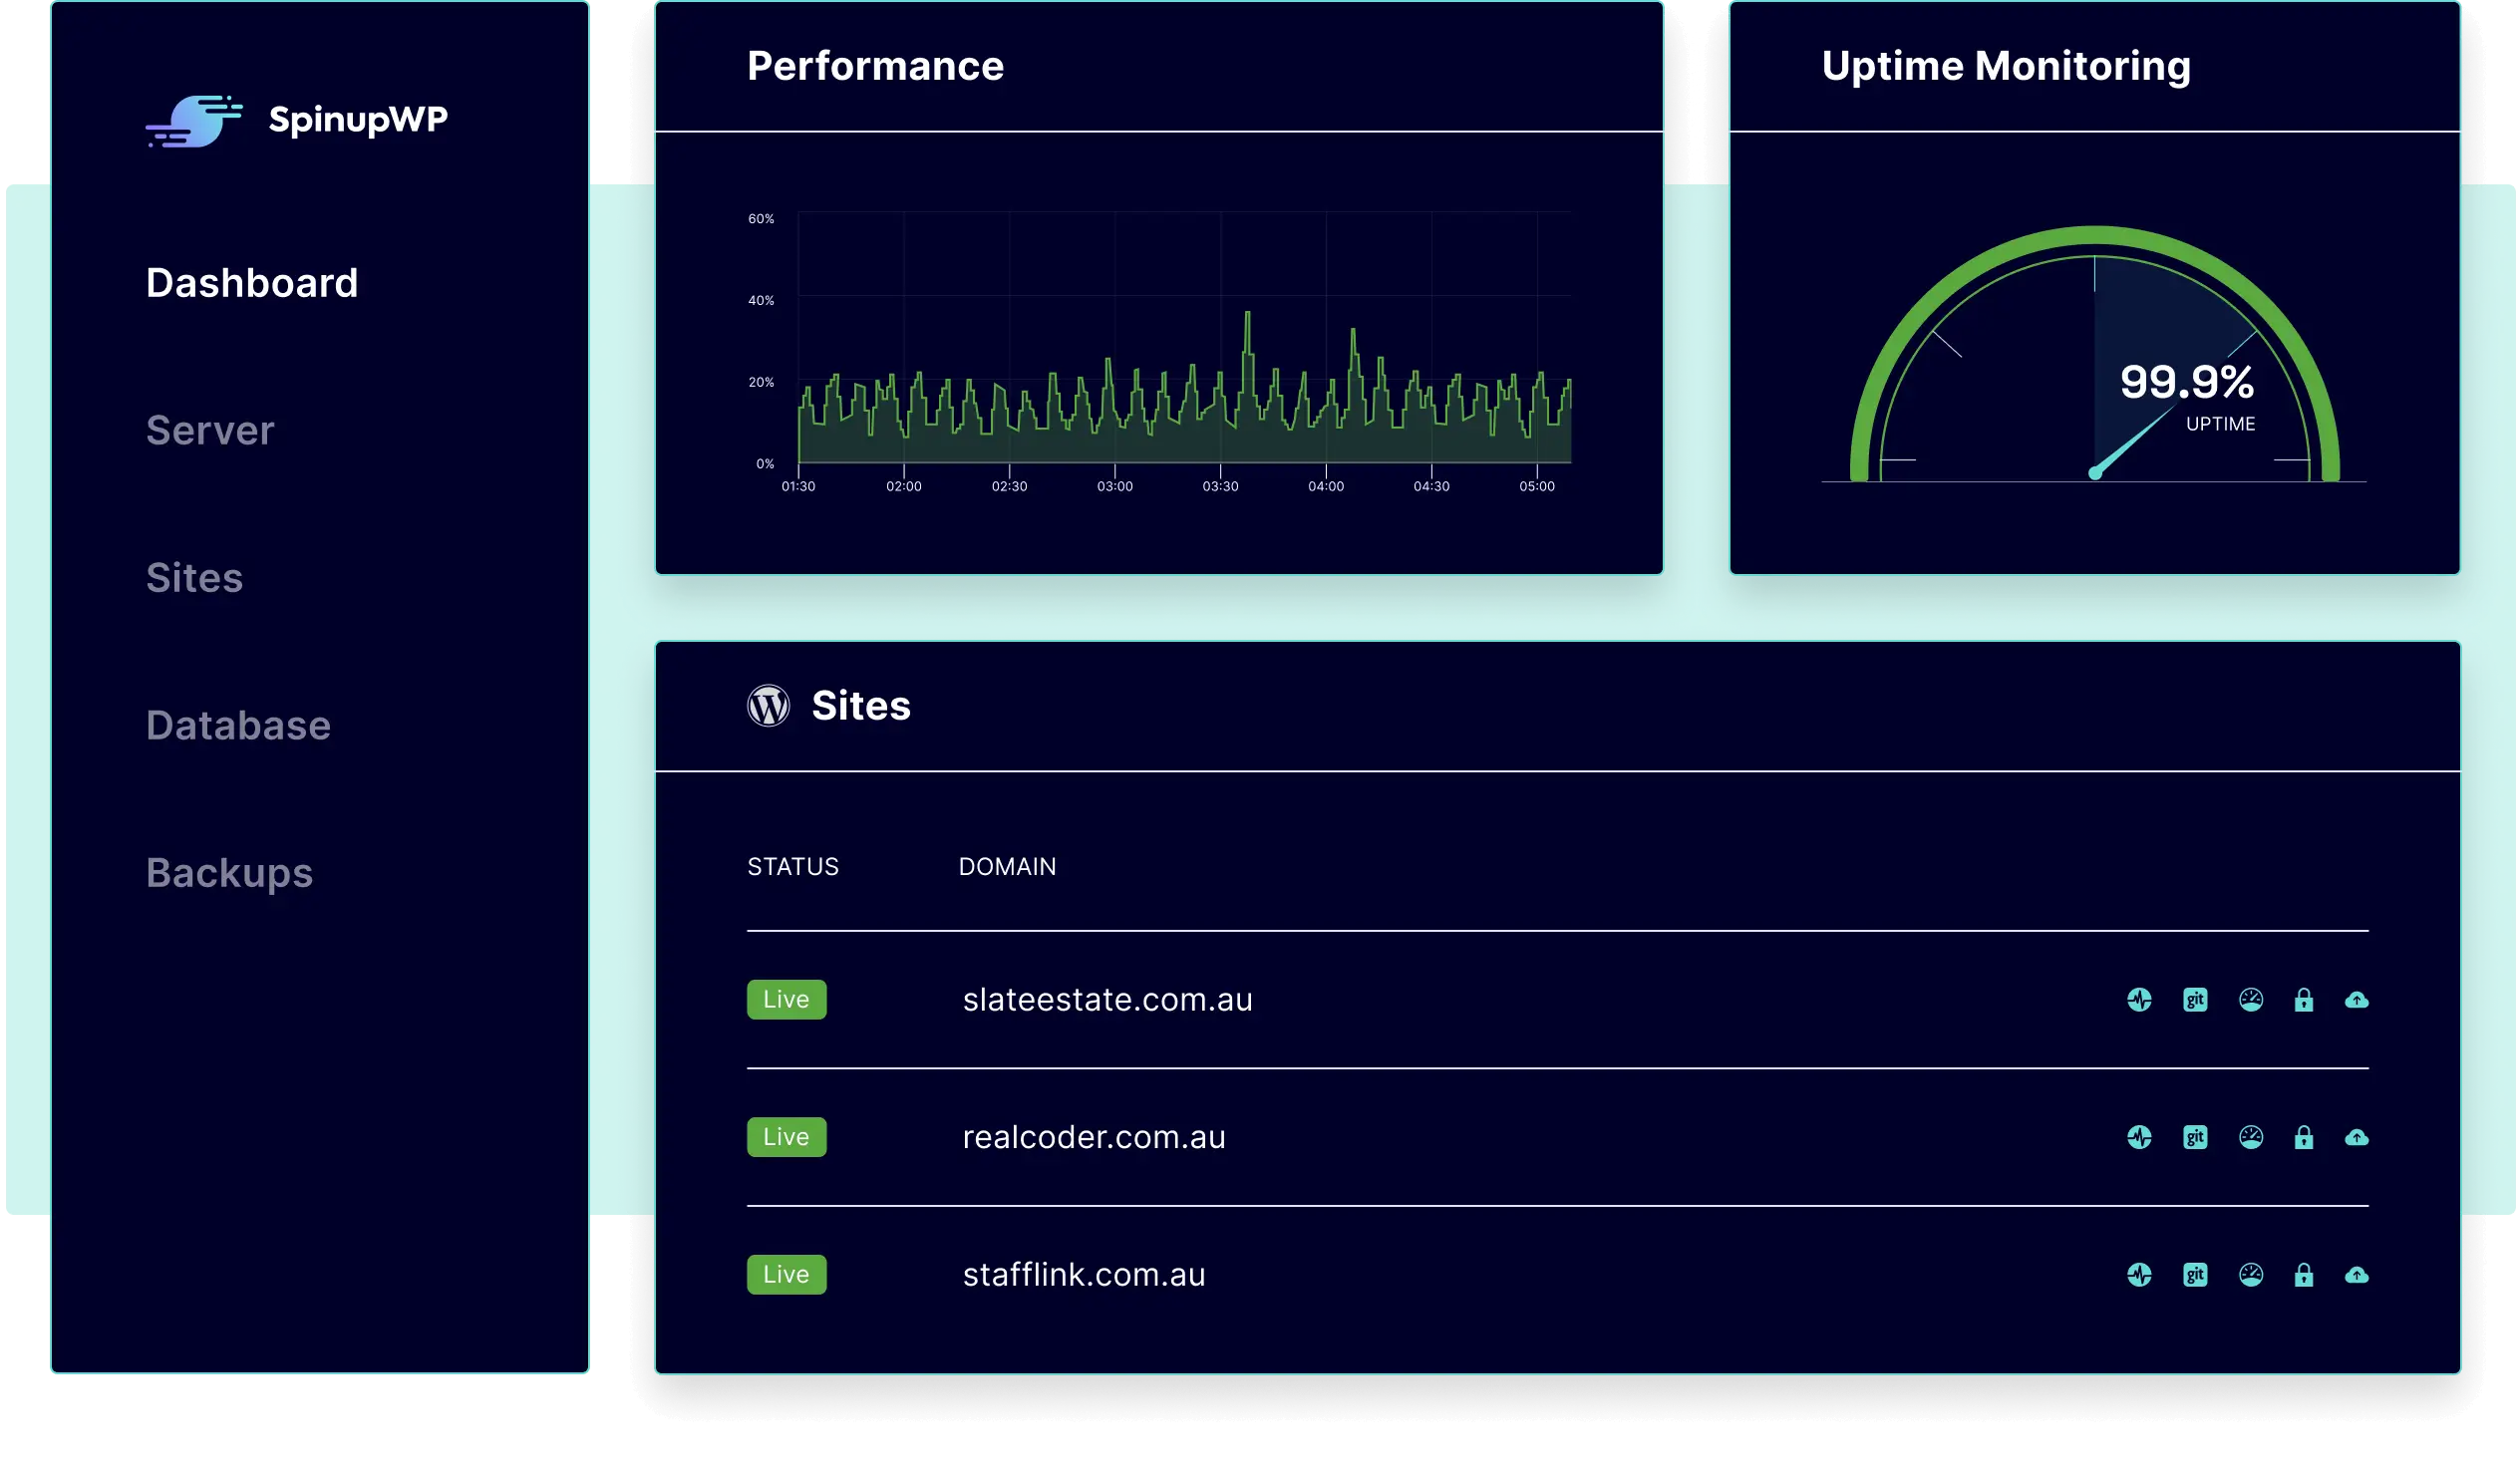Open health monitor icon for slateestate.com.au
Image resolution: width=2520 pixels, height=1471 pixels.
(x=2139, y=1000)
